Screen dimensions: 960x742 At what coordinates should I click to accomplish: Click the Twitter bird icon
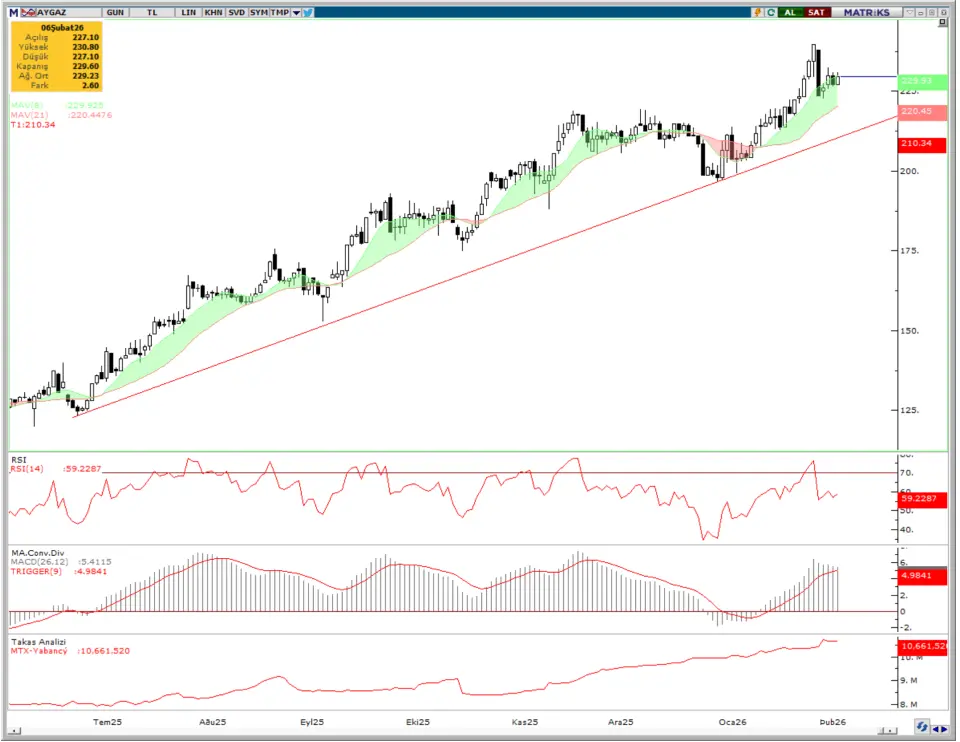click(307, 12)
